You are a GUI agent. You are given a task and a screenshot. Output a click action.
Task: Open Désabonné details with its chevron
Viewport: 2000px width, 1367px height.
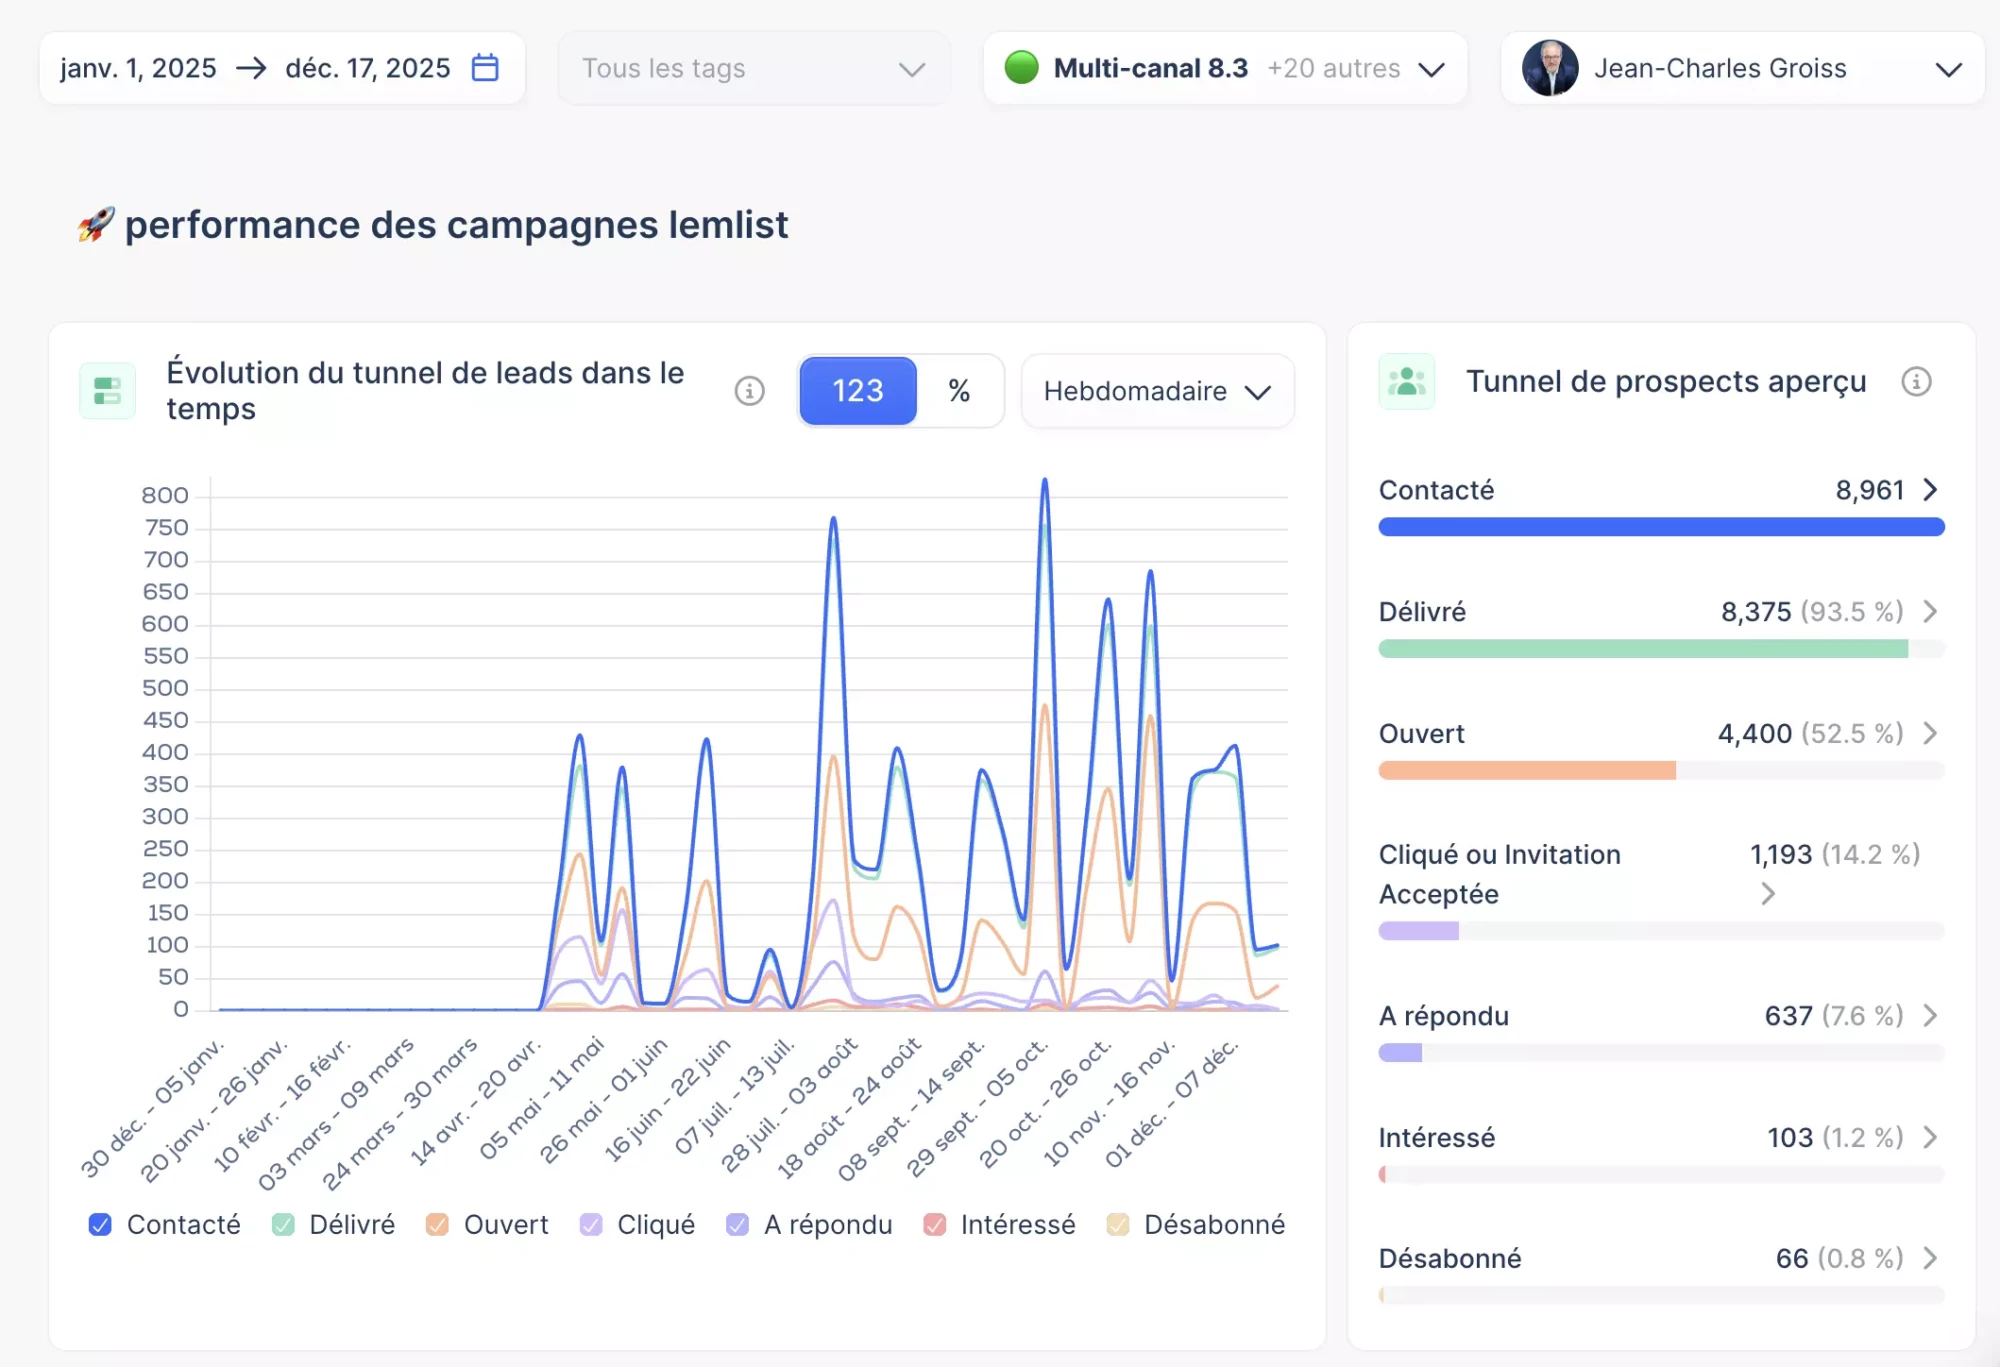point(1930,1258)
